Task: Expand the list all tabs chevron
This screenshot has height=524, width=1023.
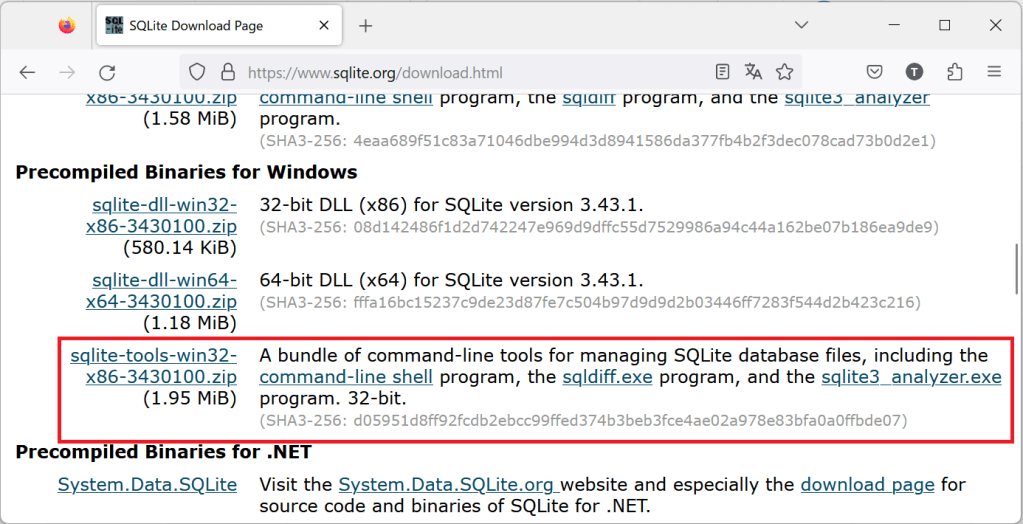Action: pos(801,25)
